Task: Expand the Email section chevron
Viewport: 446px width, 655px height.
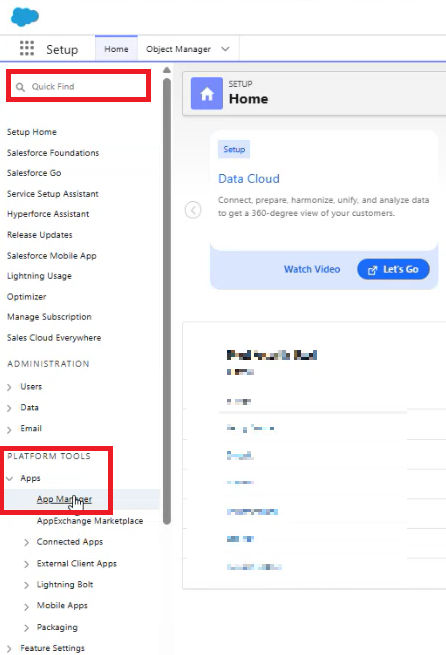Action: (9, 429)
